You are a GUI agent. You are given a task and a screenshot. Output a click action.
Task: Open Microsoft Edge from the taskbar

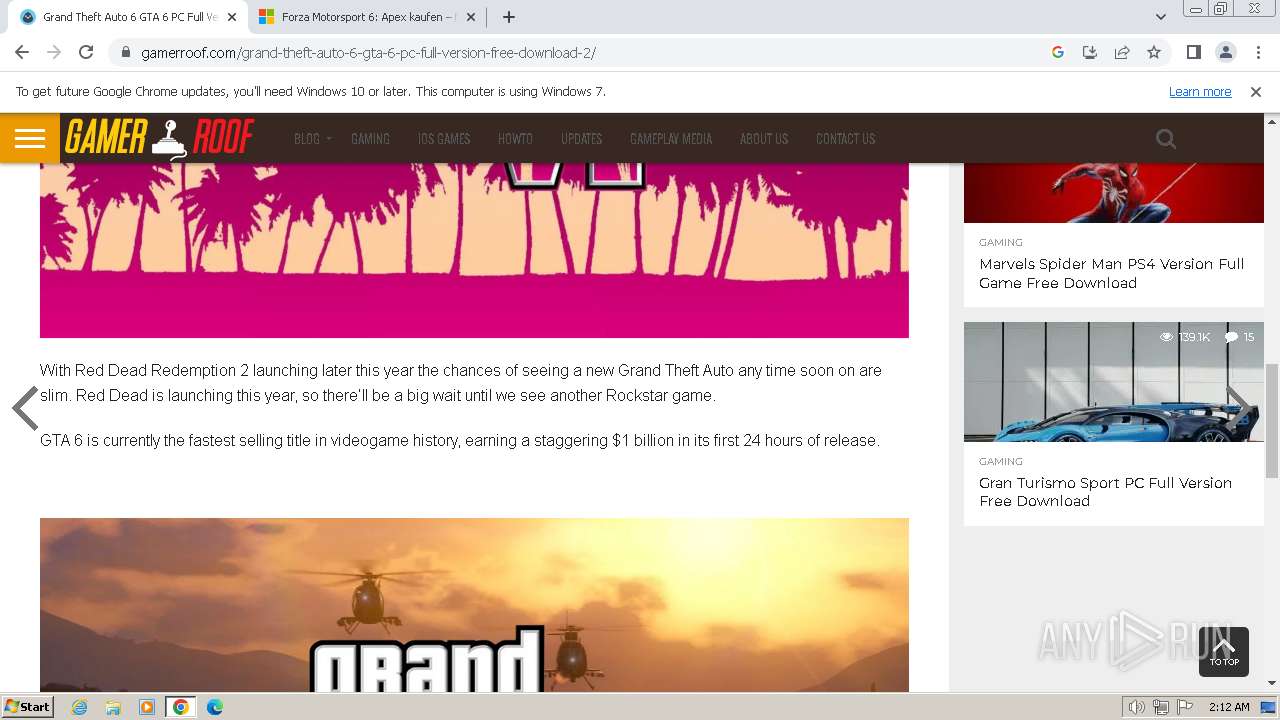tap(214, 707)
